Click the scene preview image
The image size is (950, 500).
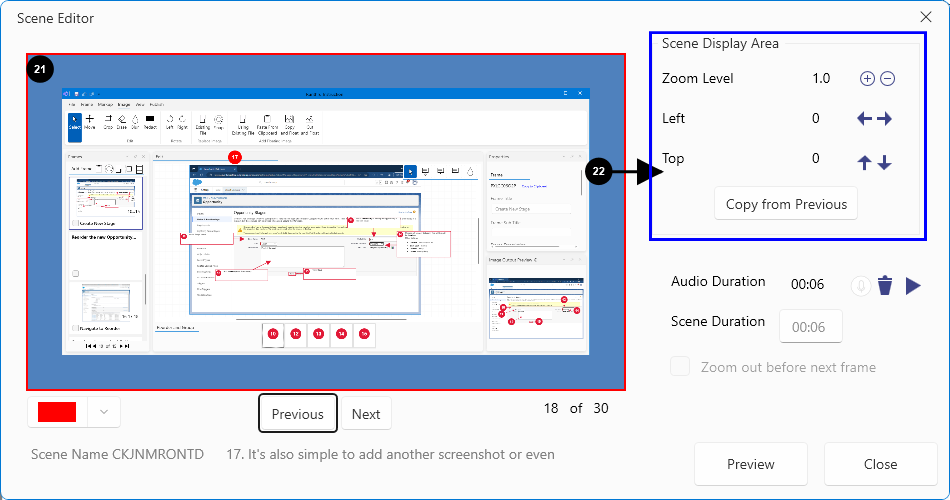[x=326, y=220]
